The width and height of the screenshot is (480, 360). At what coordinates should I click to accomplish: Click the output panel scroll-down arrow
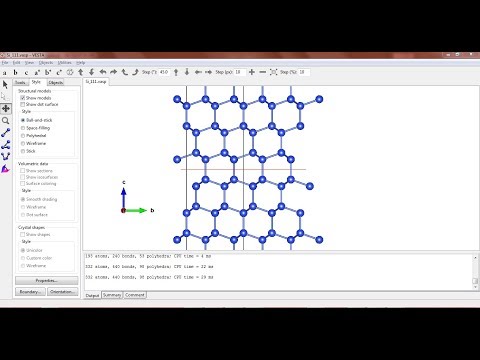pyautogui.click(x=475, y=287)
